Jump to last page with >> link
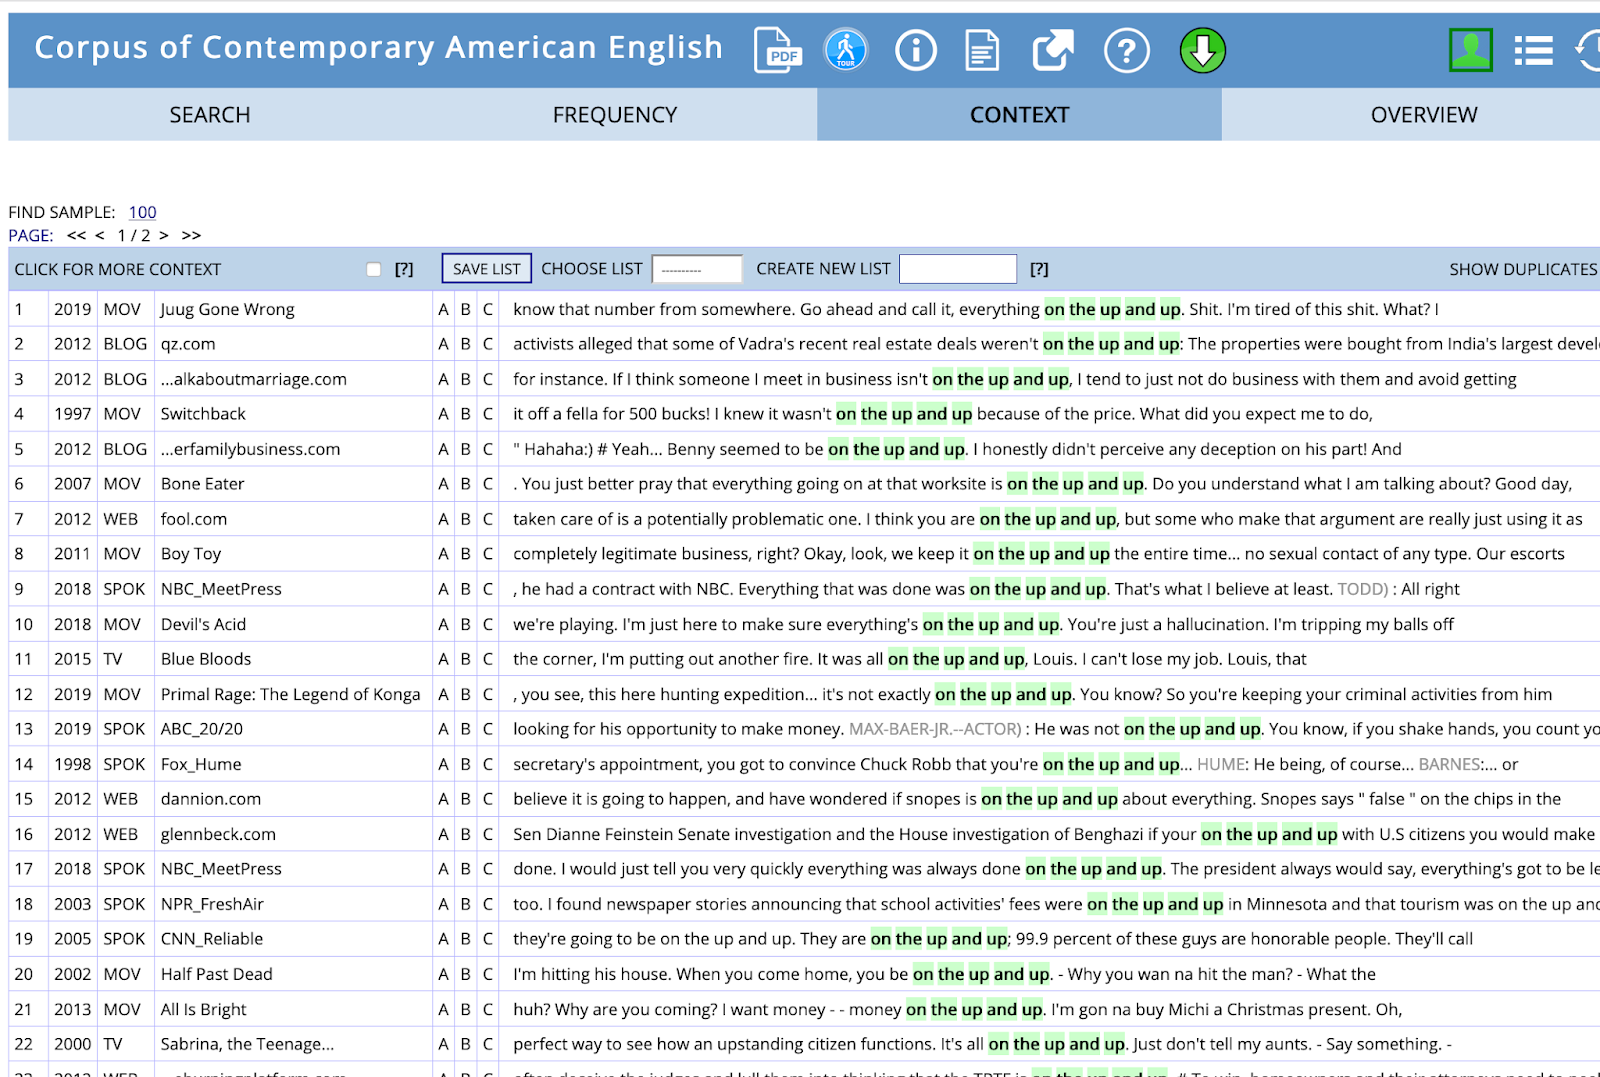 pos(191,235)
